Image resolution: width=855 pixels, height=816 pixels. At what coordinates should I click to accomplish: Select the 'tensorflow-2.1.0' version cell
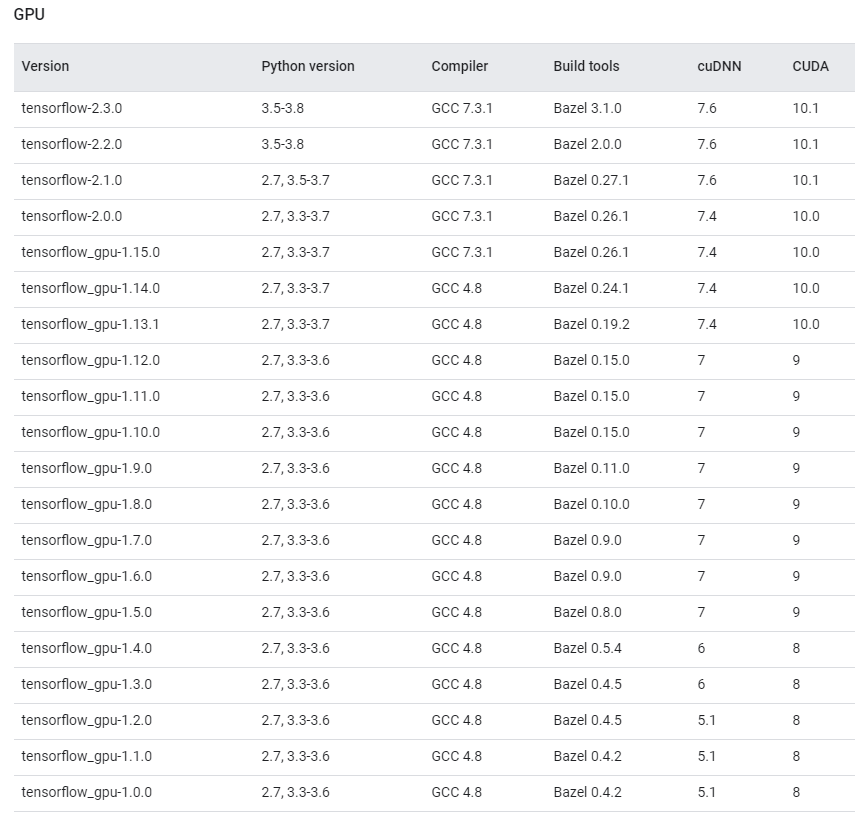click(71, 180)
